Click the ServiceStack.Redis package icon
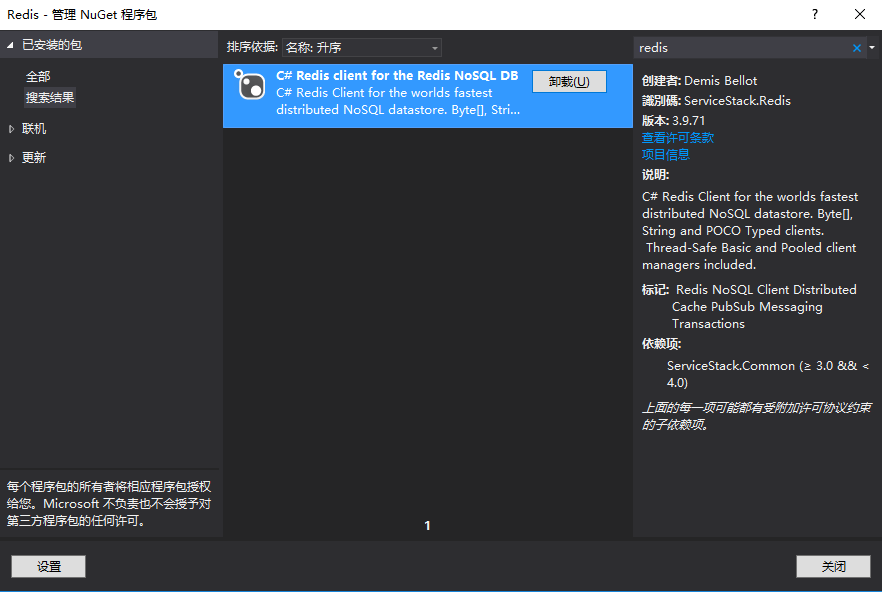The height and width of the screenshot is (592, 882). pyautogui.click(x=250, y=86)
